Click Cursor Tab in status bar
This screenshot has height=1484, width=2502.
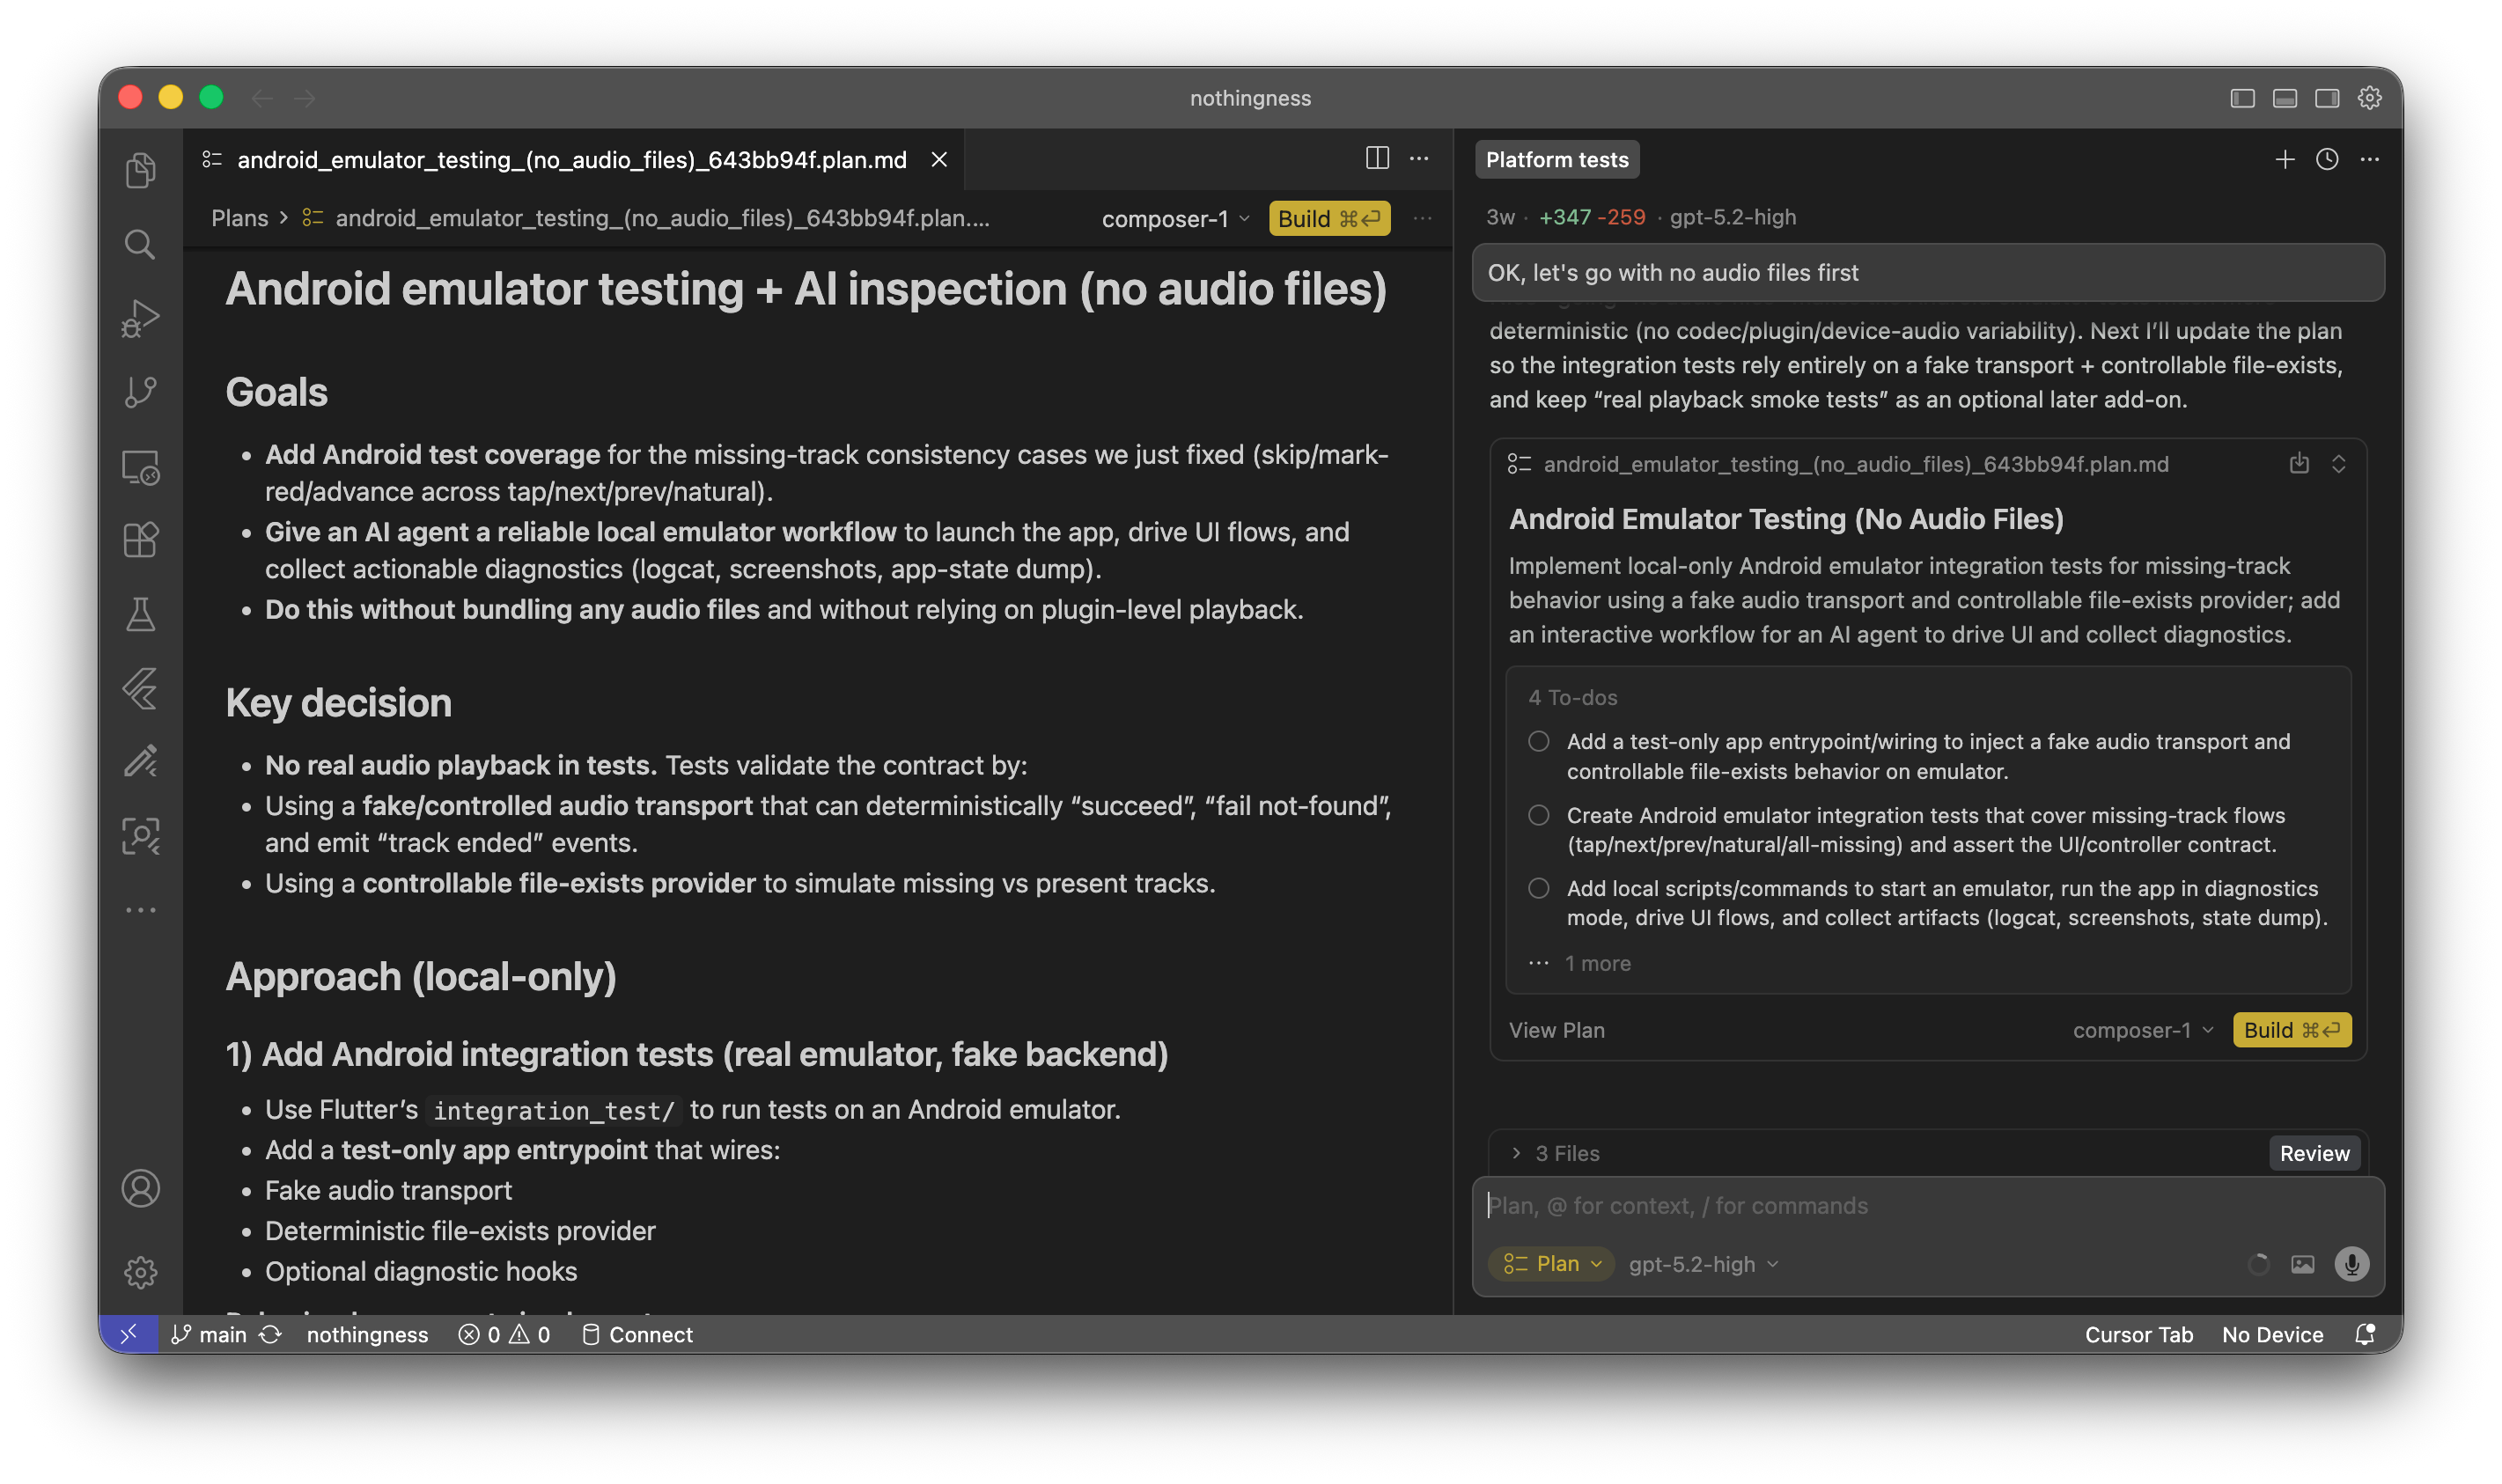pyautogui.click(x=2139, y=1335)
